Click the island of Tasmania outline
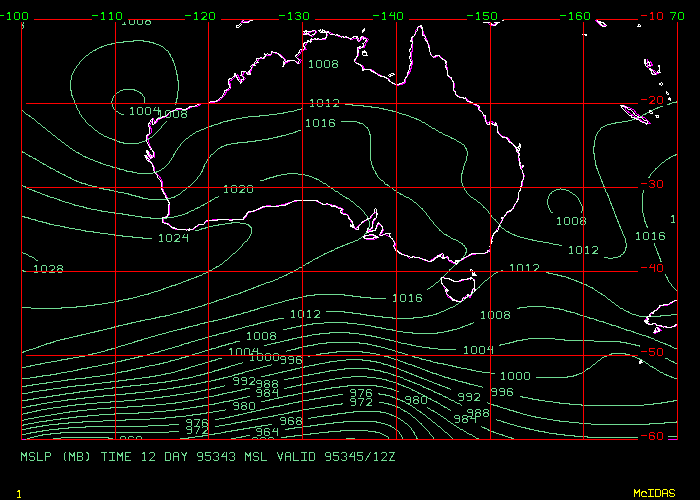Screen dimensions: 700x500 click(460, 286)
